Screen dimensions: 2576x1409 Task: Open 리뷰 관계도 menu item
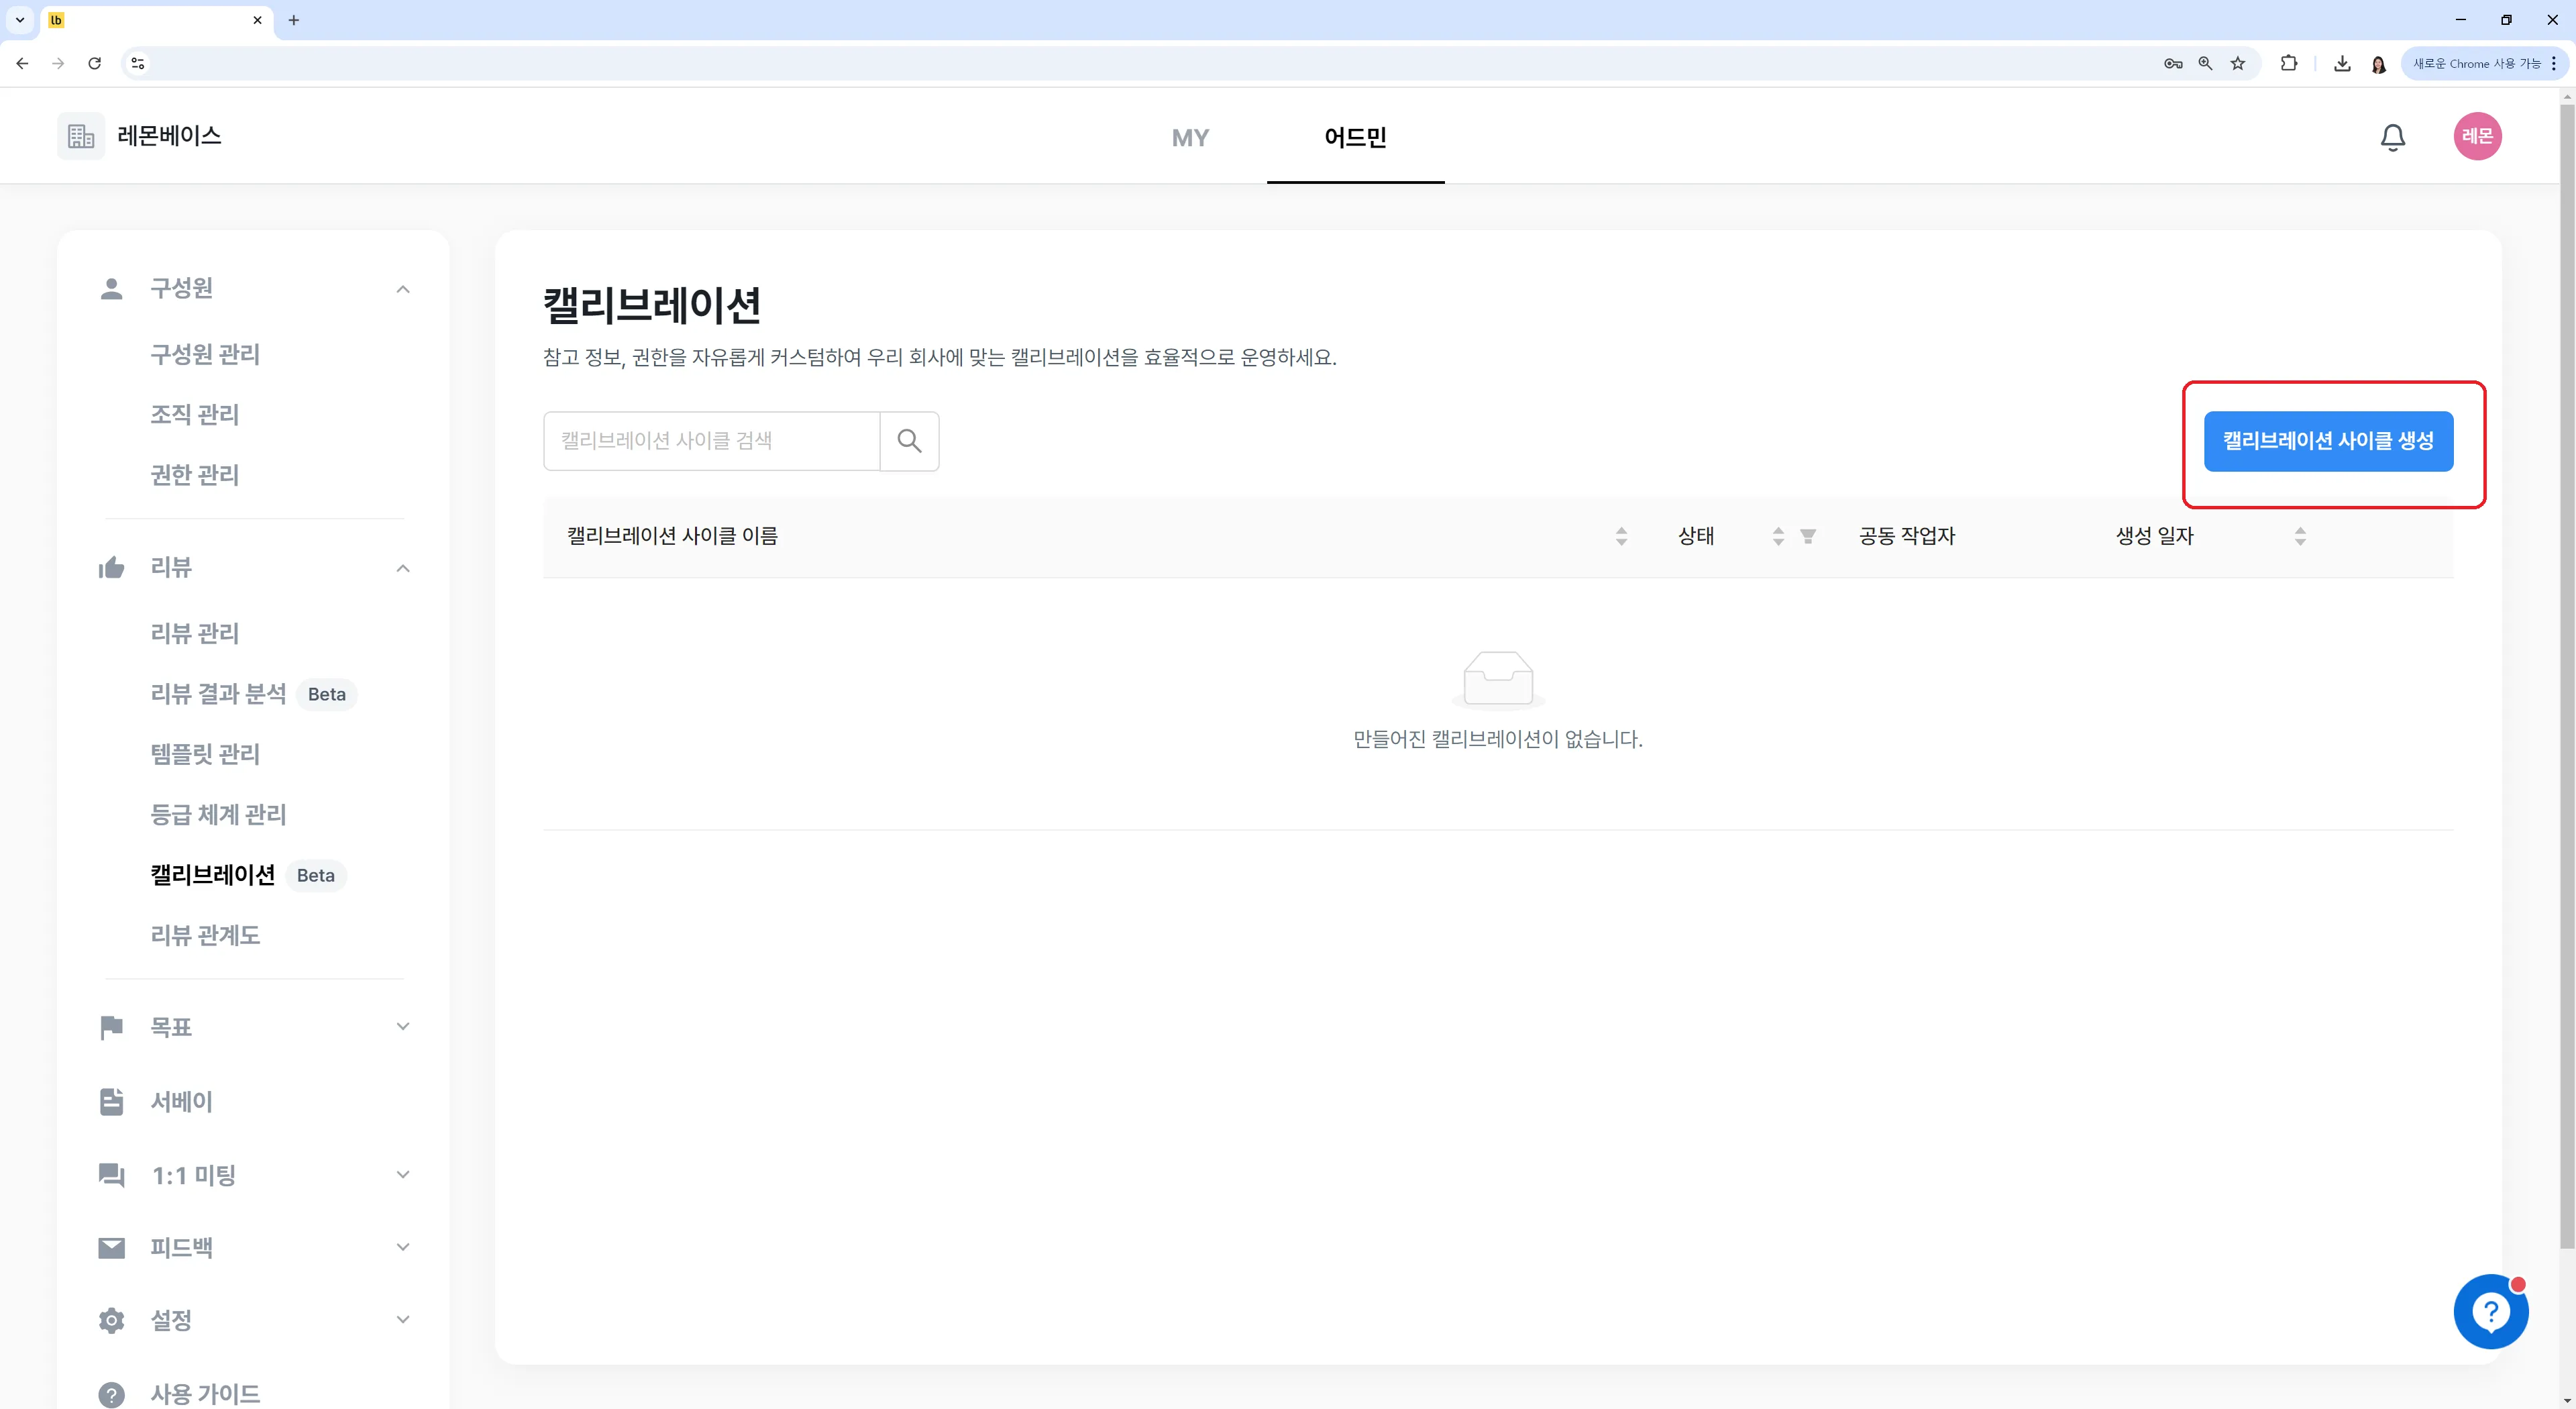click(205, 935)
